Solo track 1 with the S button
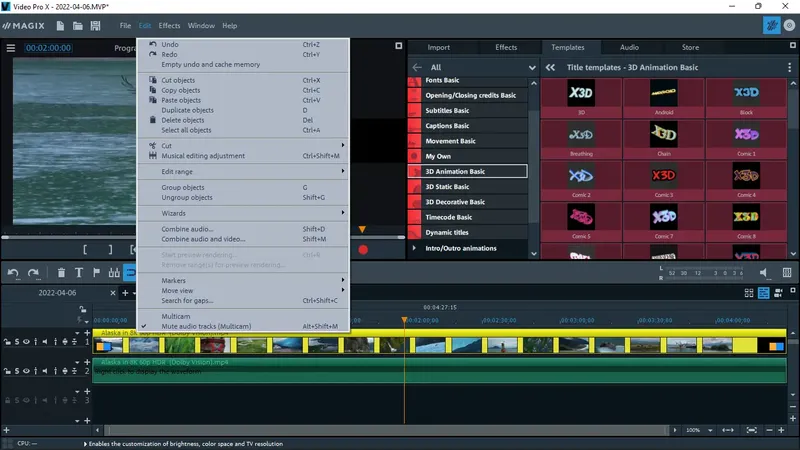800x450 pixels. [x=16, y=342]
